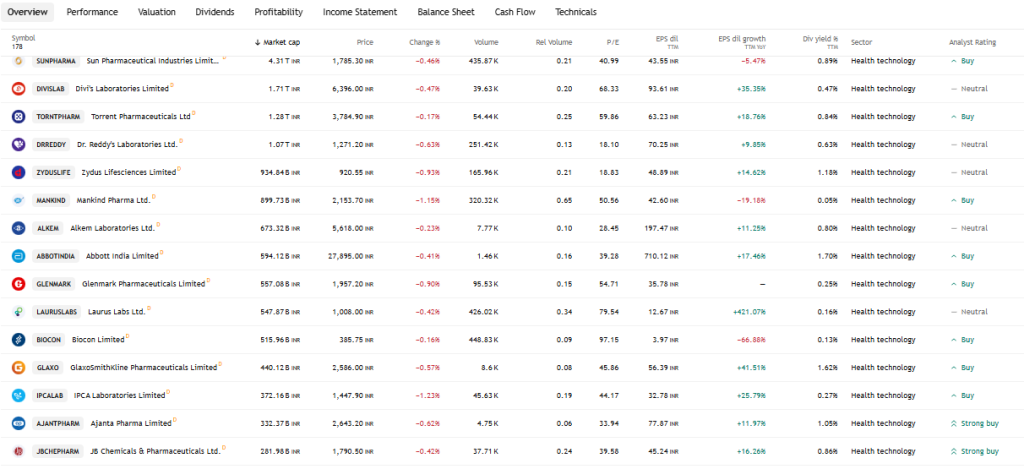Click the Dr. Reddy's logo icon
This screenshot has width=1024, height=469.
click(x=18, y=144)
